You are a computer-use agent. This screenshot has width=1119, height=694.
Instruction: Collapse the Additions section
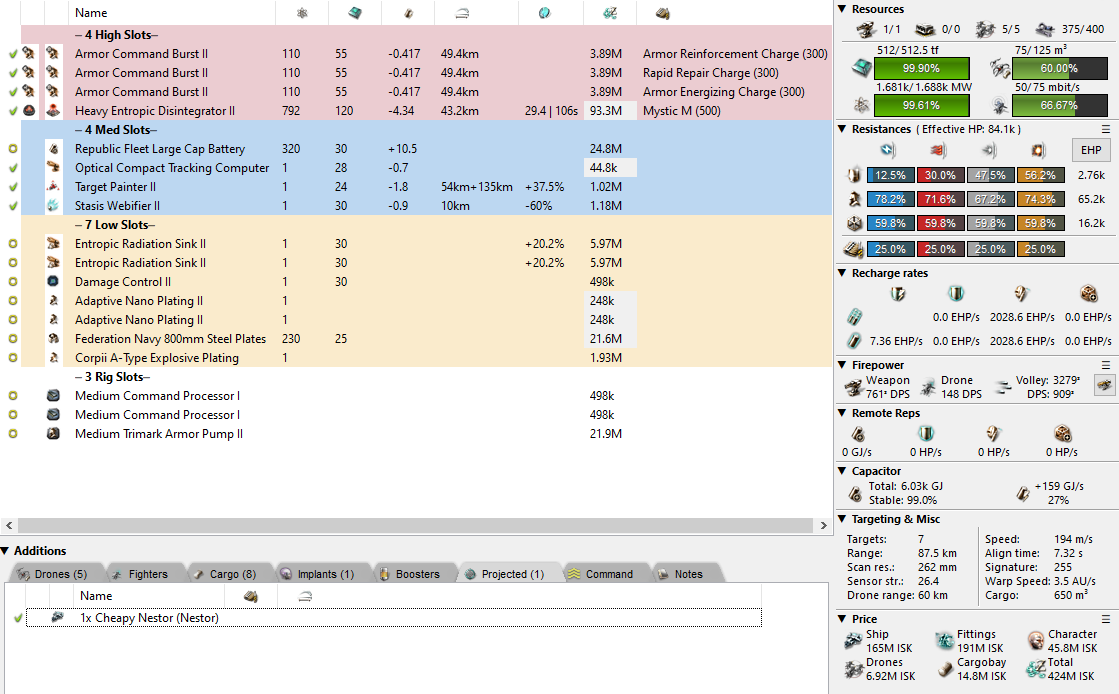(7, 551)
